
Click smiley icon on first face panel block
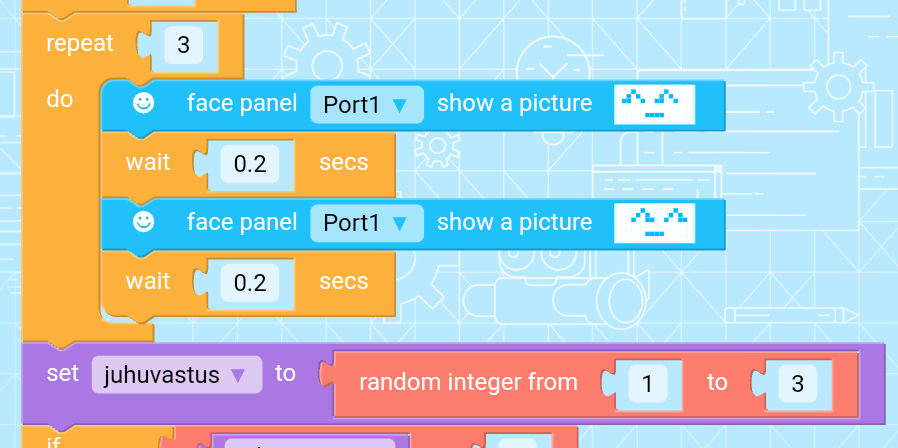click(143, 103)
